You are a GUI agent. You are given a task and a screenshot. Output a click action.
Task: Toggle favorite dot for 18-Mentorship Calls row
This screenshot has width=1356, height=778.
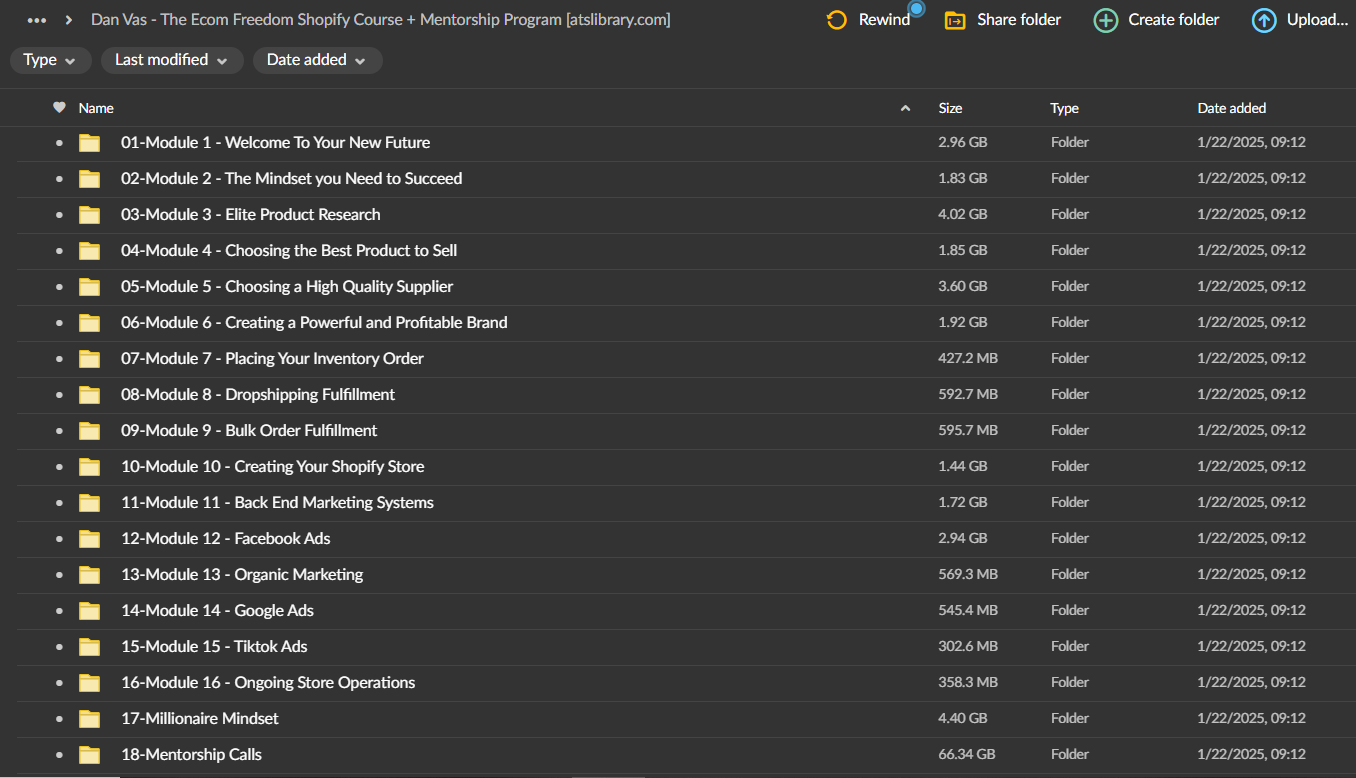(59, 755)
